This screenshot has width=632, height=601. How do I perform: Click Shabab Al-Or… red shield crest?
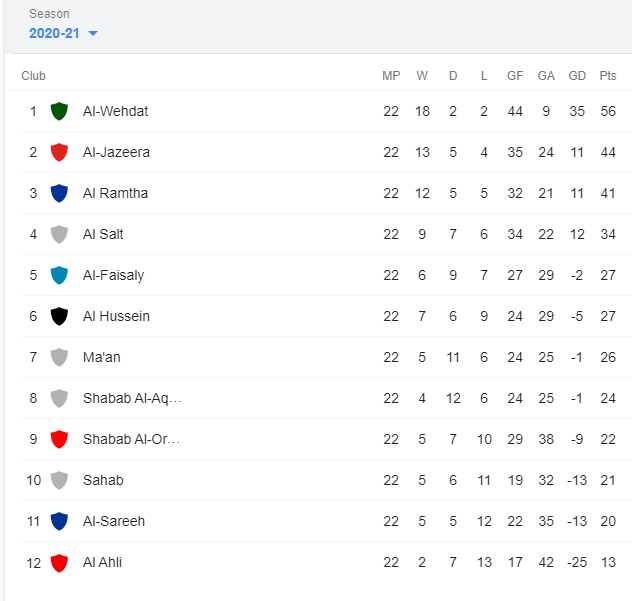coord(59,439)
